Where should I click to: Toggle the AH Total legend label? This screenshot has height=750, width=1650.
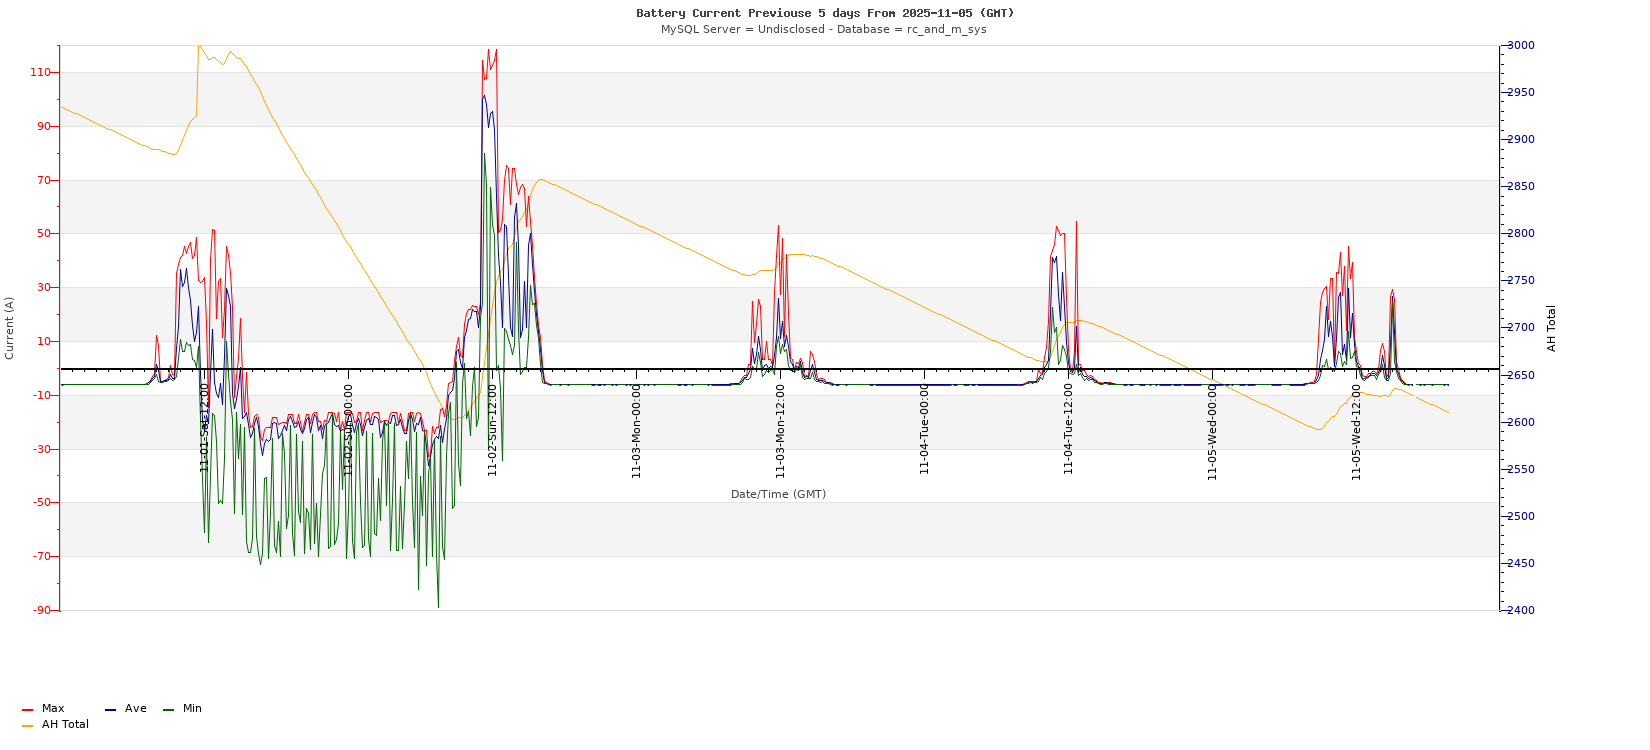click(65, 725)
